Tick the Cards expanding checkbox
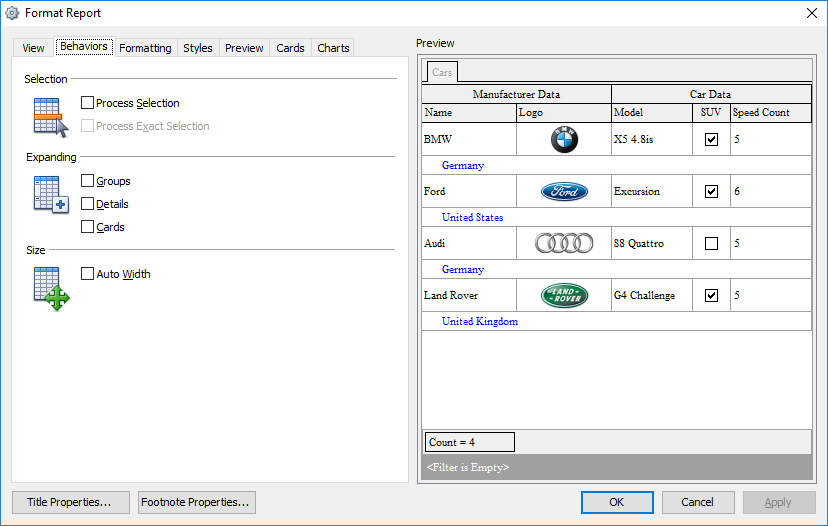The image size is (828, 526). tap(88, 227)
